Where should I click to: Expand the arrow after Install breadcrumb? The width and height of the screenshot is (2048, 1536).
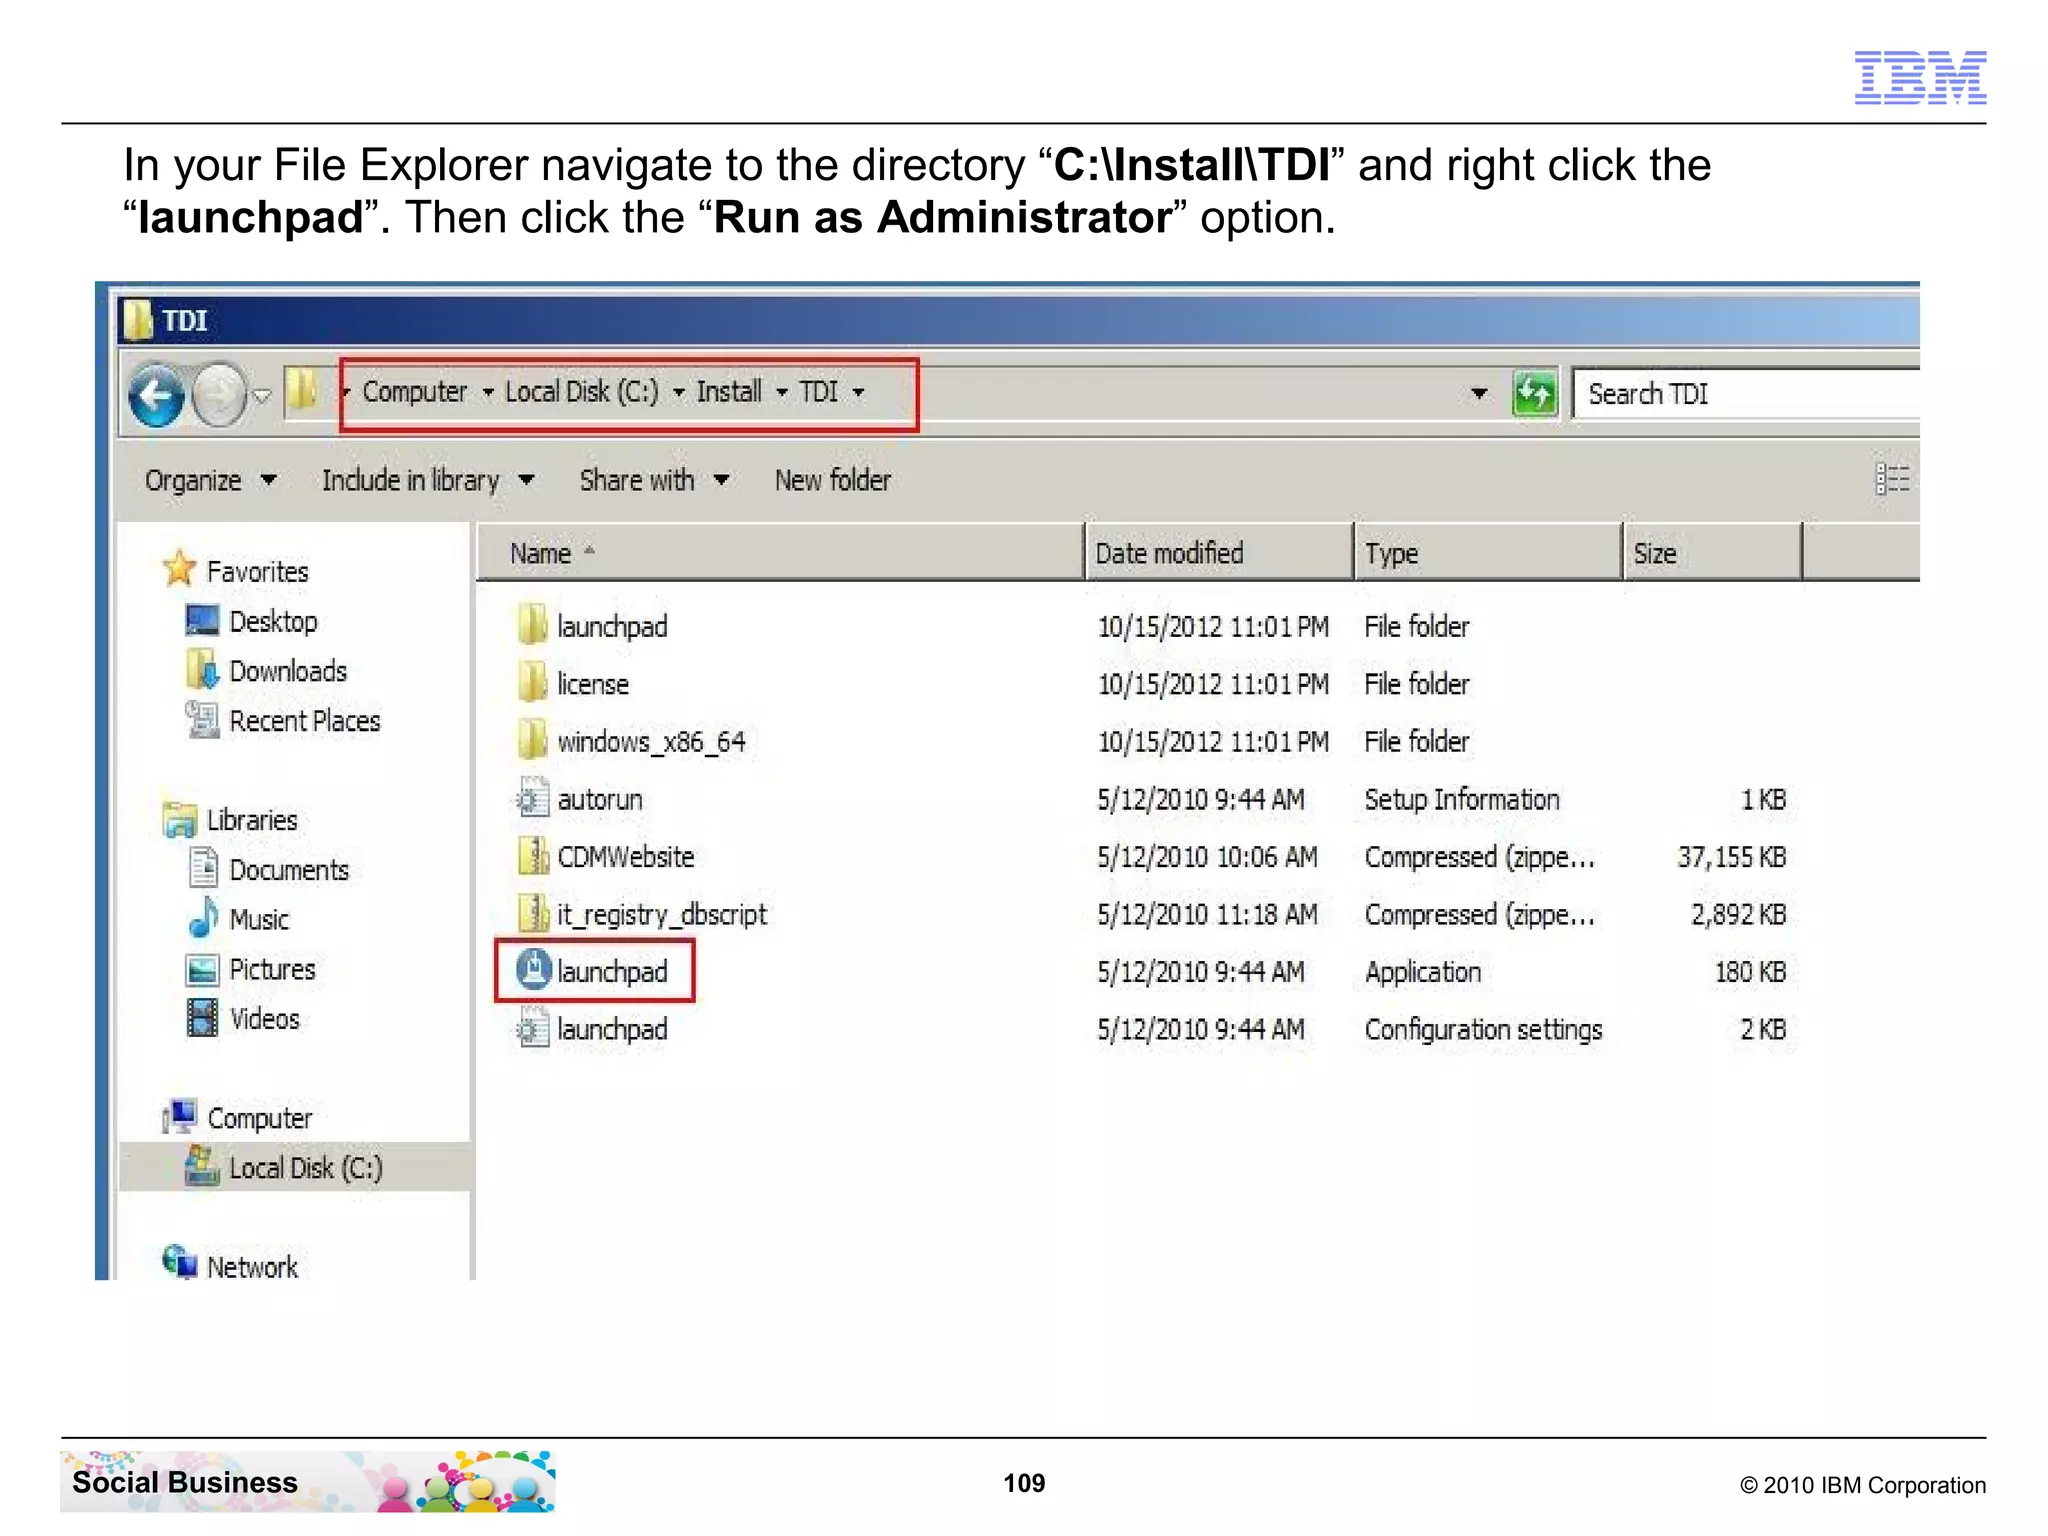(782, 393)
